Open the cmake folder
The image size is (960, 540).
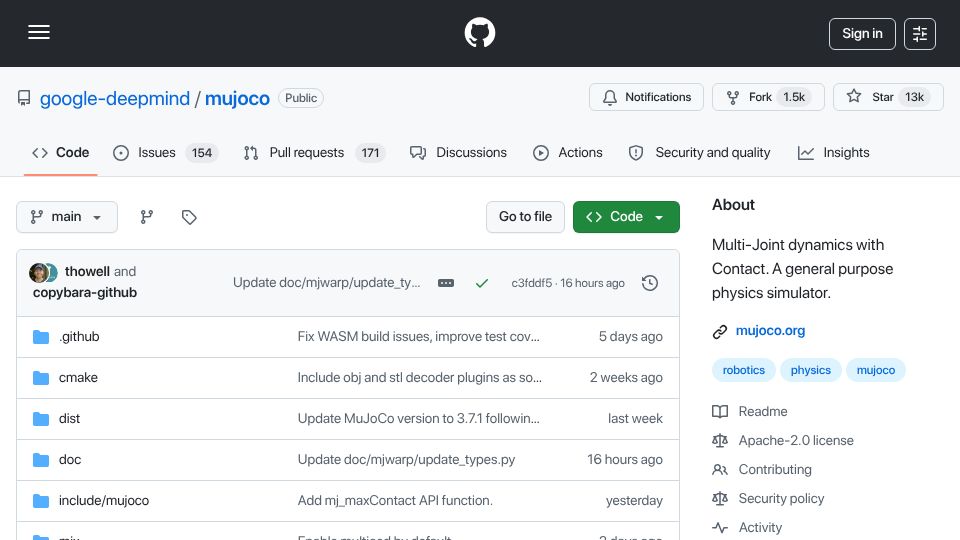[78, 378]
